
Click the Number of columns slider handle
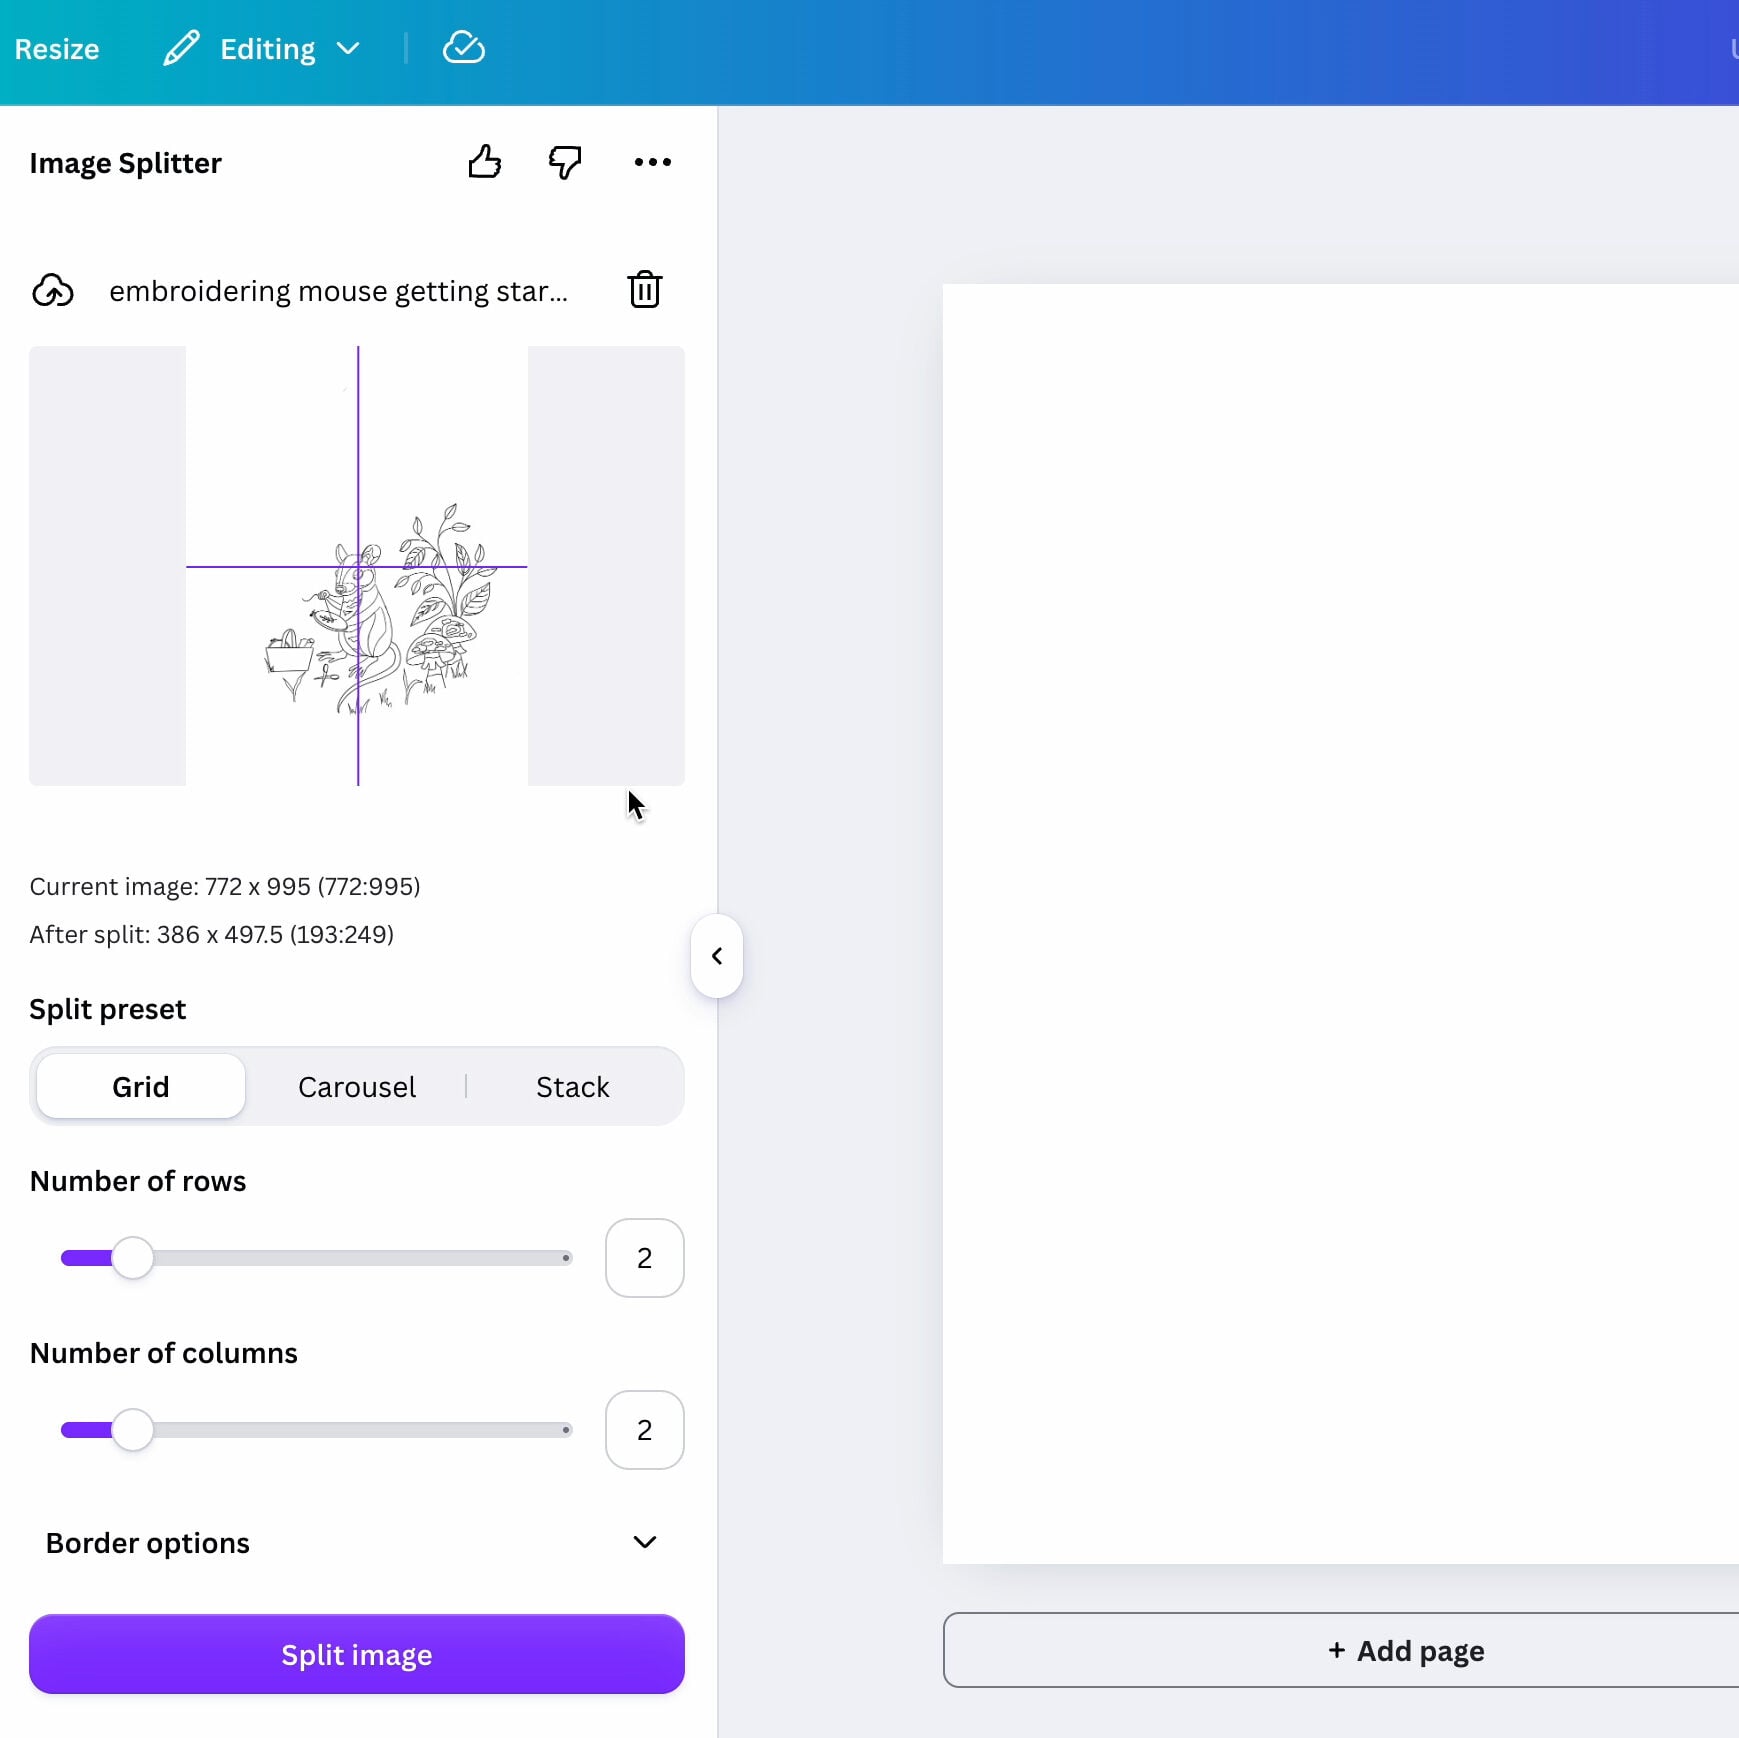click(133, 1430)
